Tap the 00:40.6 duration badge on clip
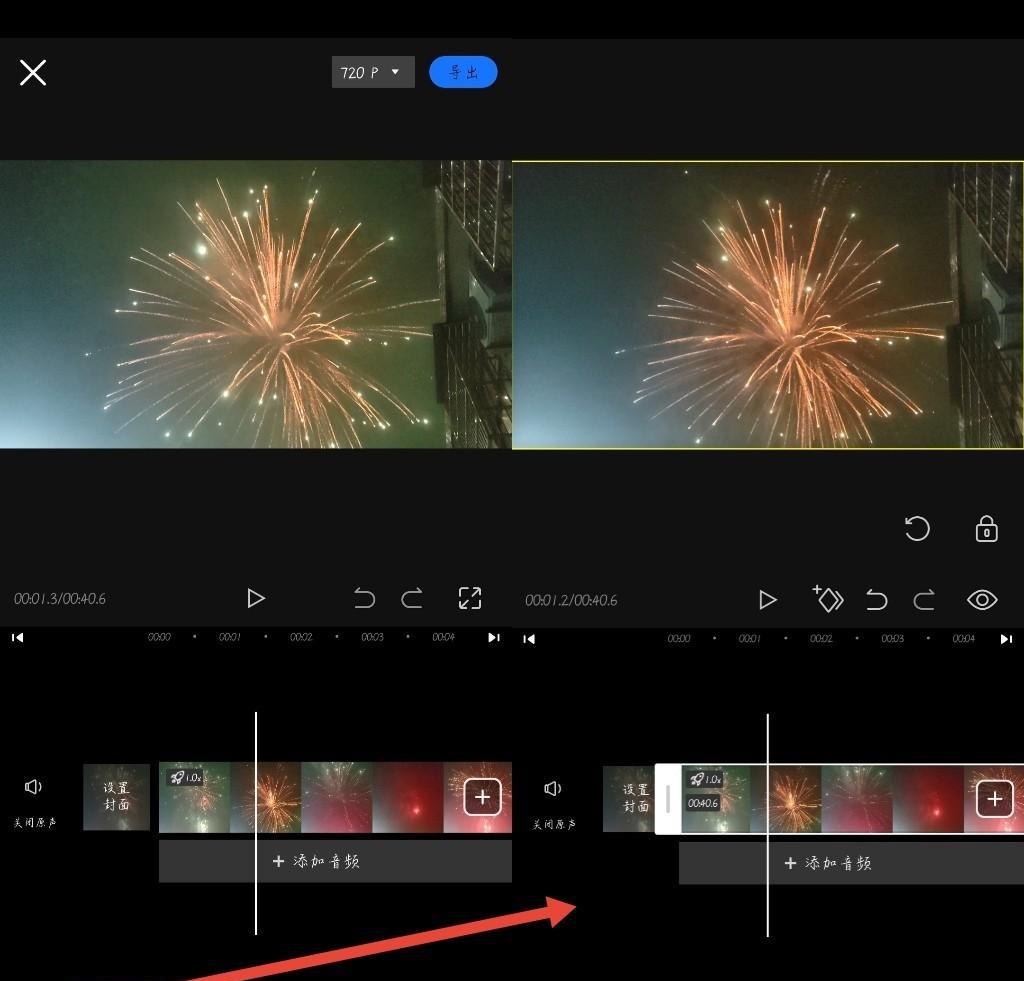The height and width of the screenshot is (981, 1024). pyautogui.click(x=702, y=803)
